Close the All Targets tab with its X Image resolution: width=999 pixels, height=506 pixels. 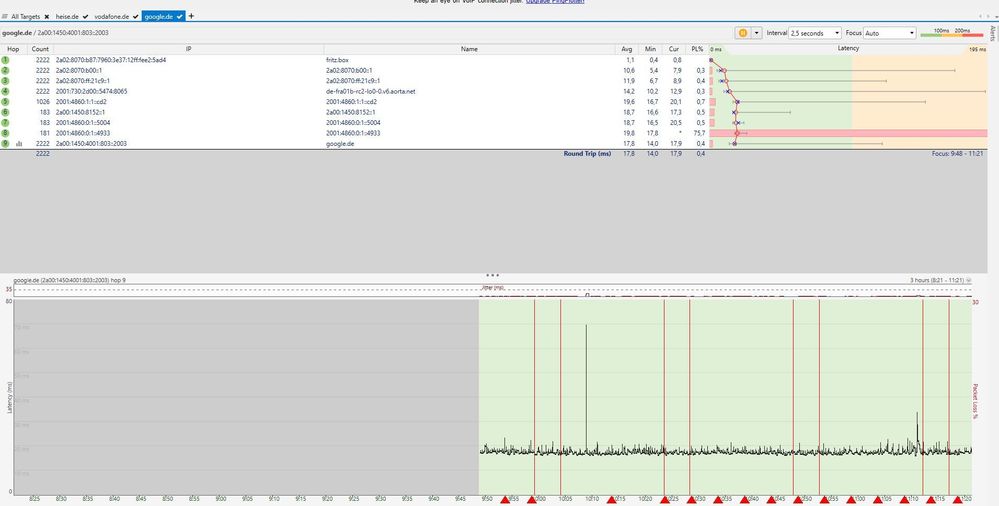[47, 17]
